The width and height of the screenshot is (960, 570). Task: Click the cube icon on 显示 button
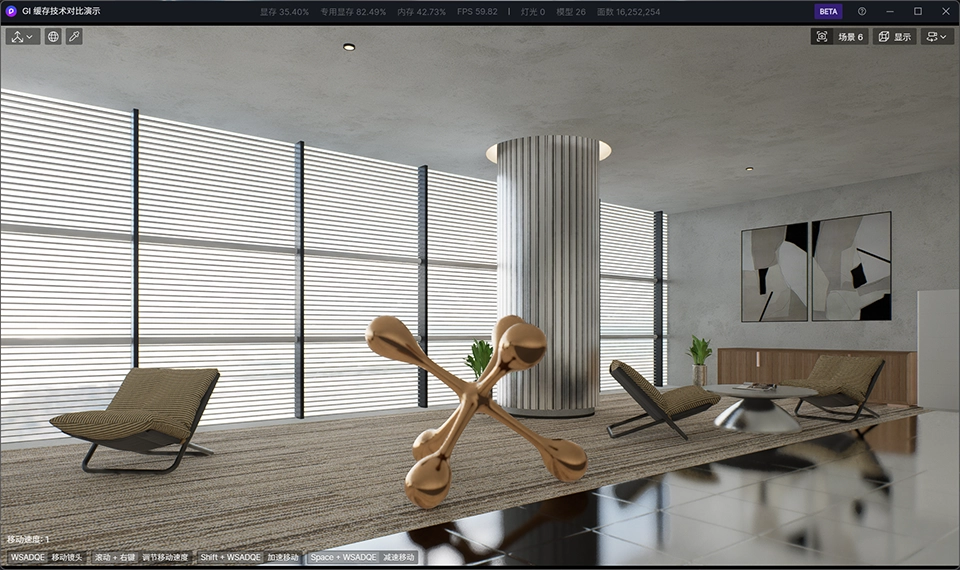[x=883, y=37]
